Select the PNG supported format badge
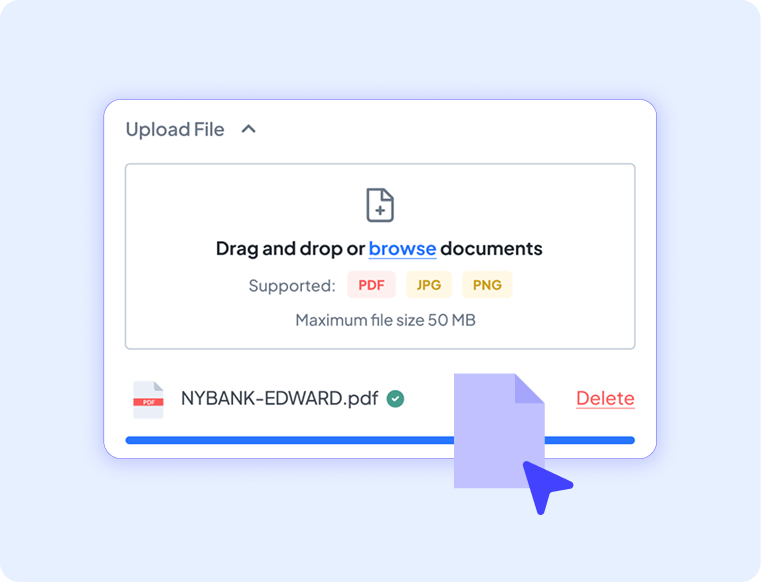The height and width of the screenshot is (582, 761). [487, 285]
